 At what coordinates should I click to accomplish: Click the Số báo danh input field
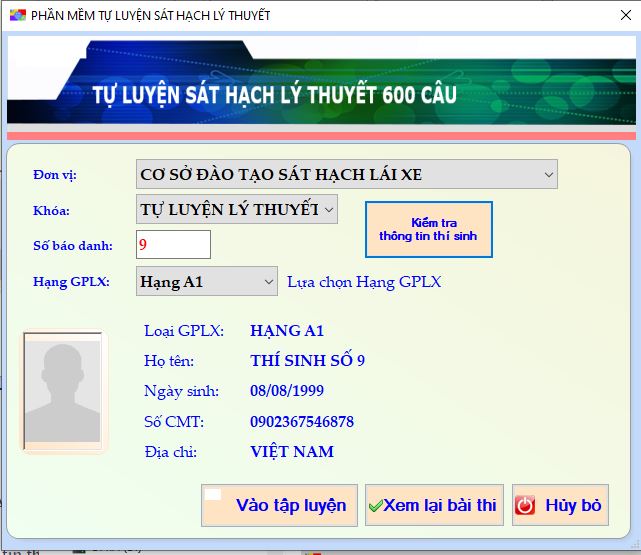coord(173,244)
